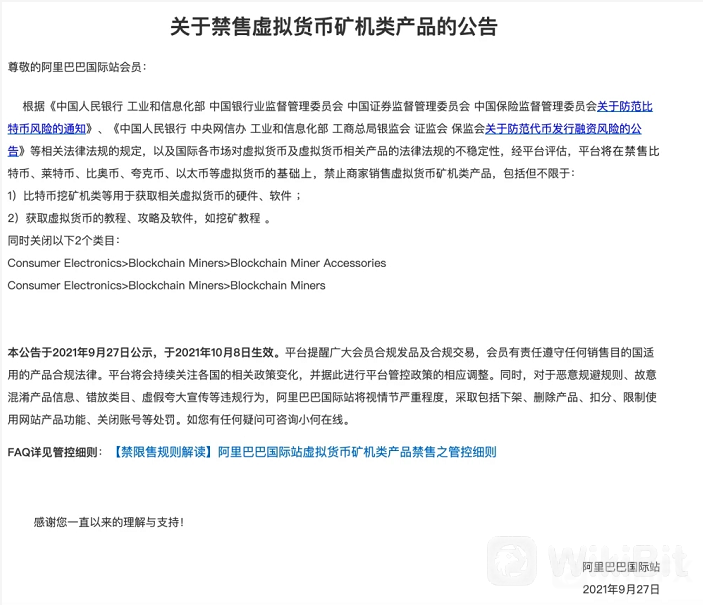The image size is (703, 605).
Task: Click the greeting 尊敬的阿里巴巴国际站会员
Action: [x=77, y=67]
